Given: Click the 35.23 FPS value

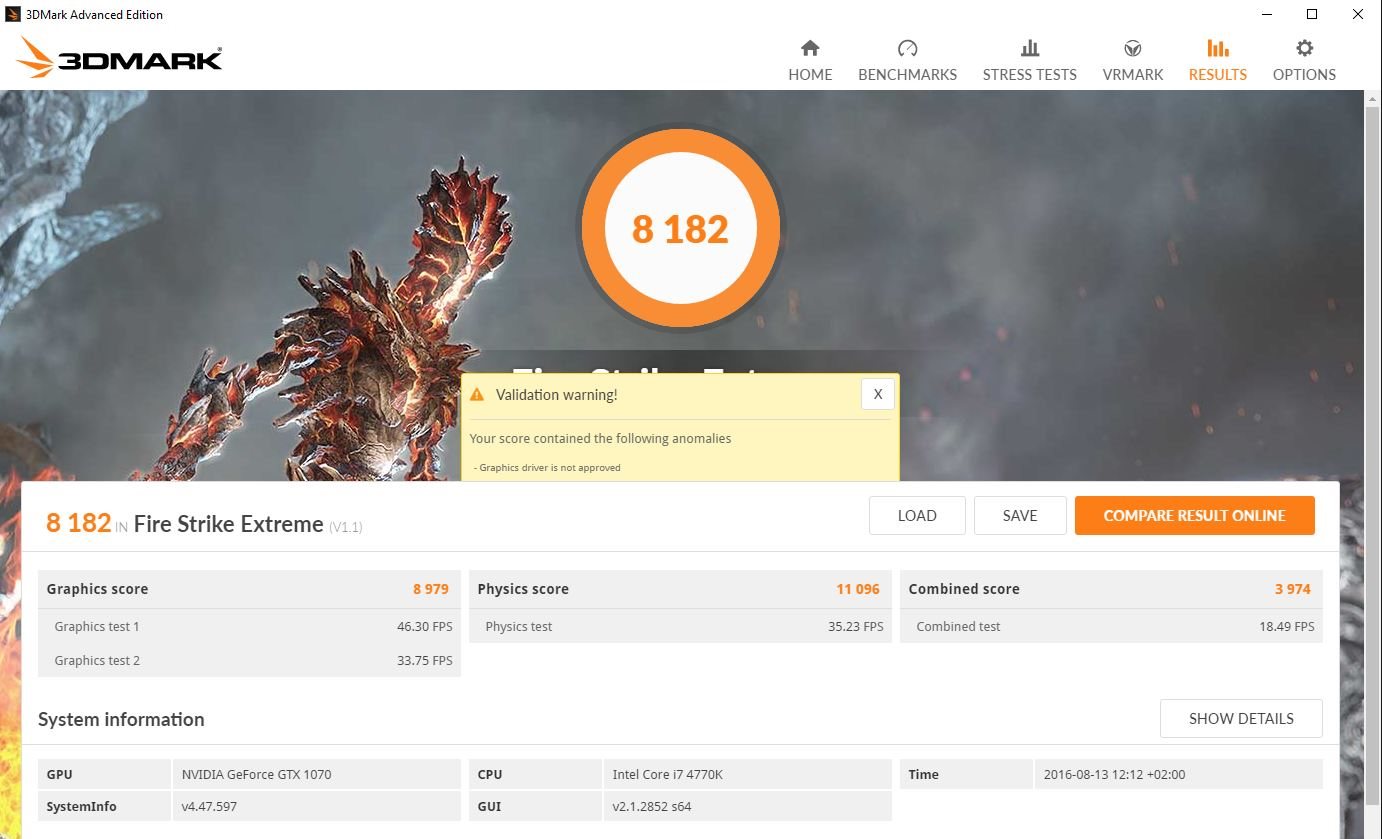Looking at the screenshot, I should 855,626.
